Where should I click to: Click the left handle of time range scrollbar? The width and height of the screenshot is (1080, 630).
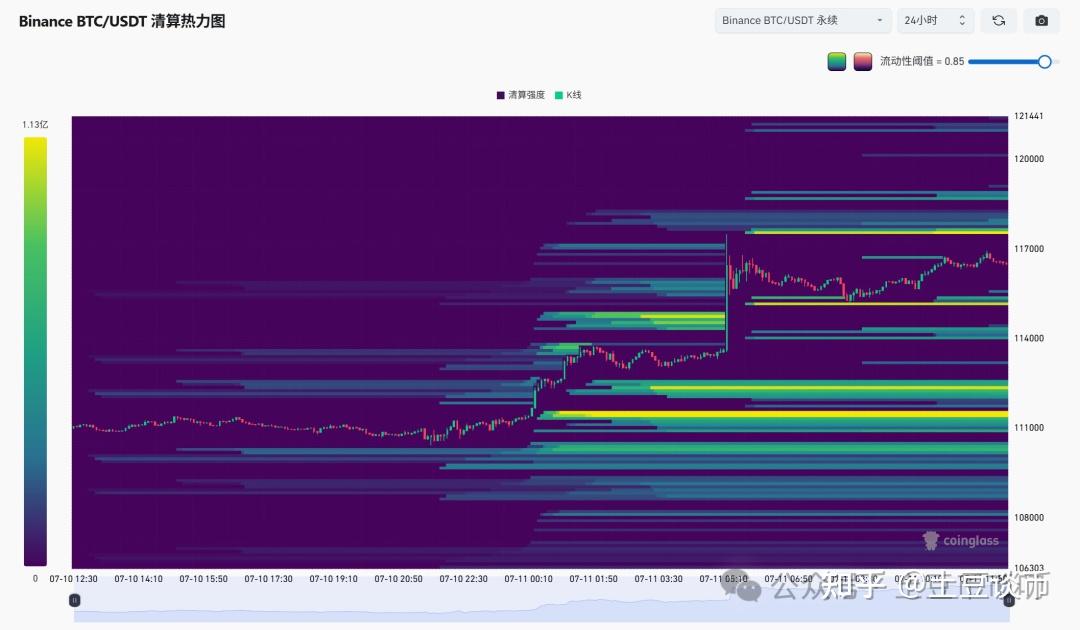pos(74,600)
